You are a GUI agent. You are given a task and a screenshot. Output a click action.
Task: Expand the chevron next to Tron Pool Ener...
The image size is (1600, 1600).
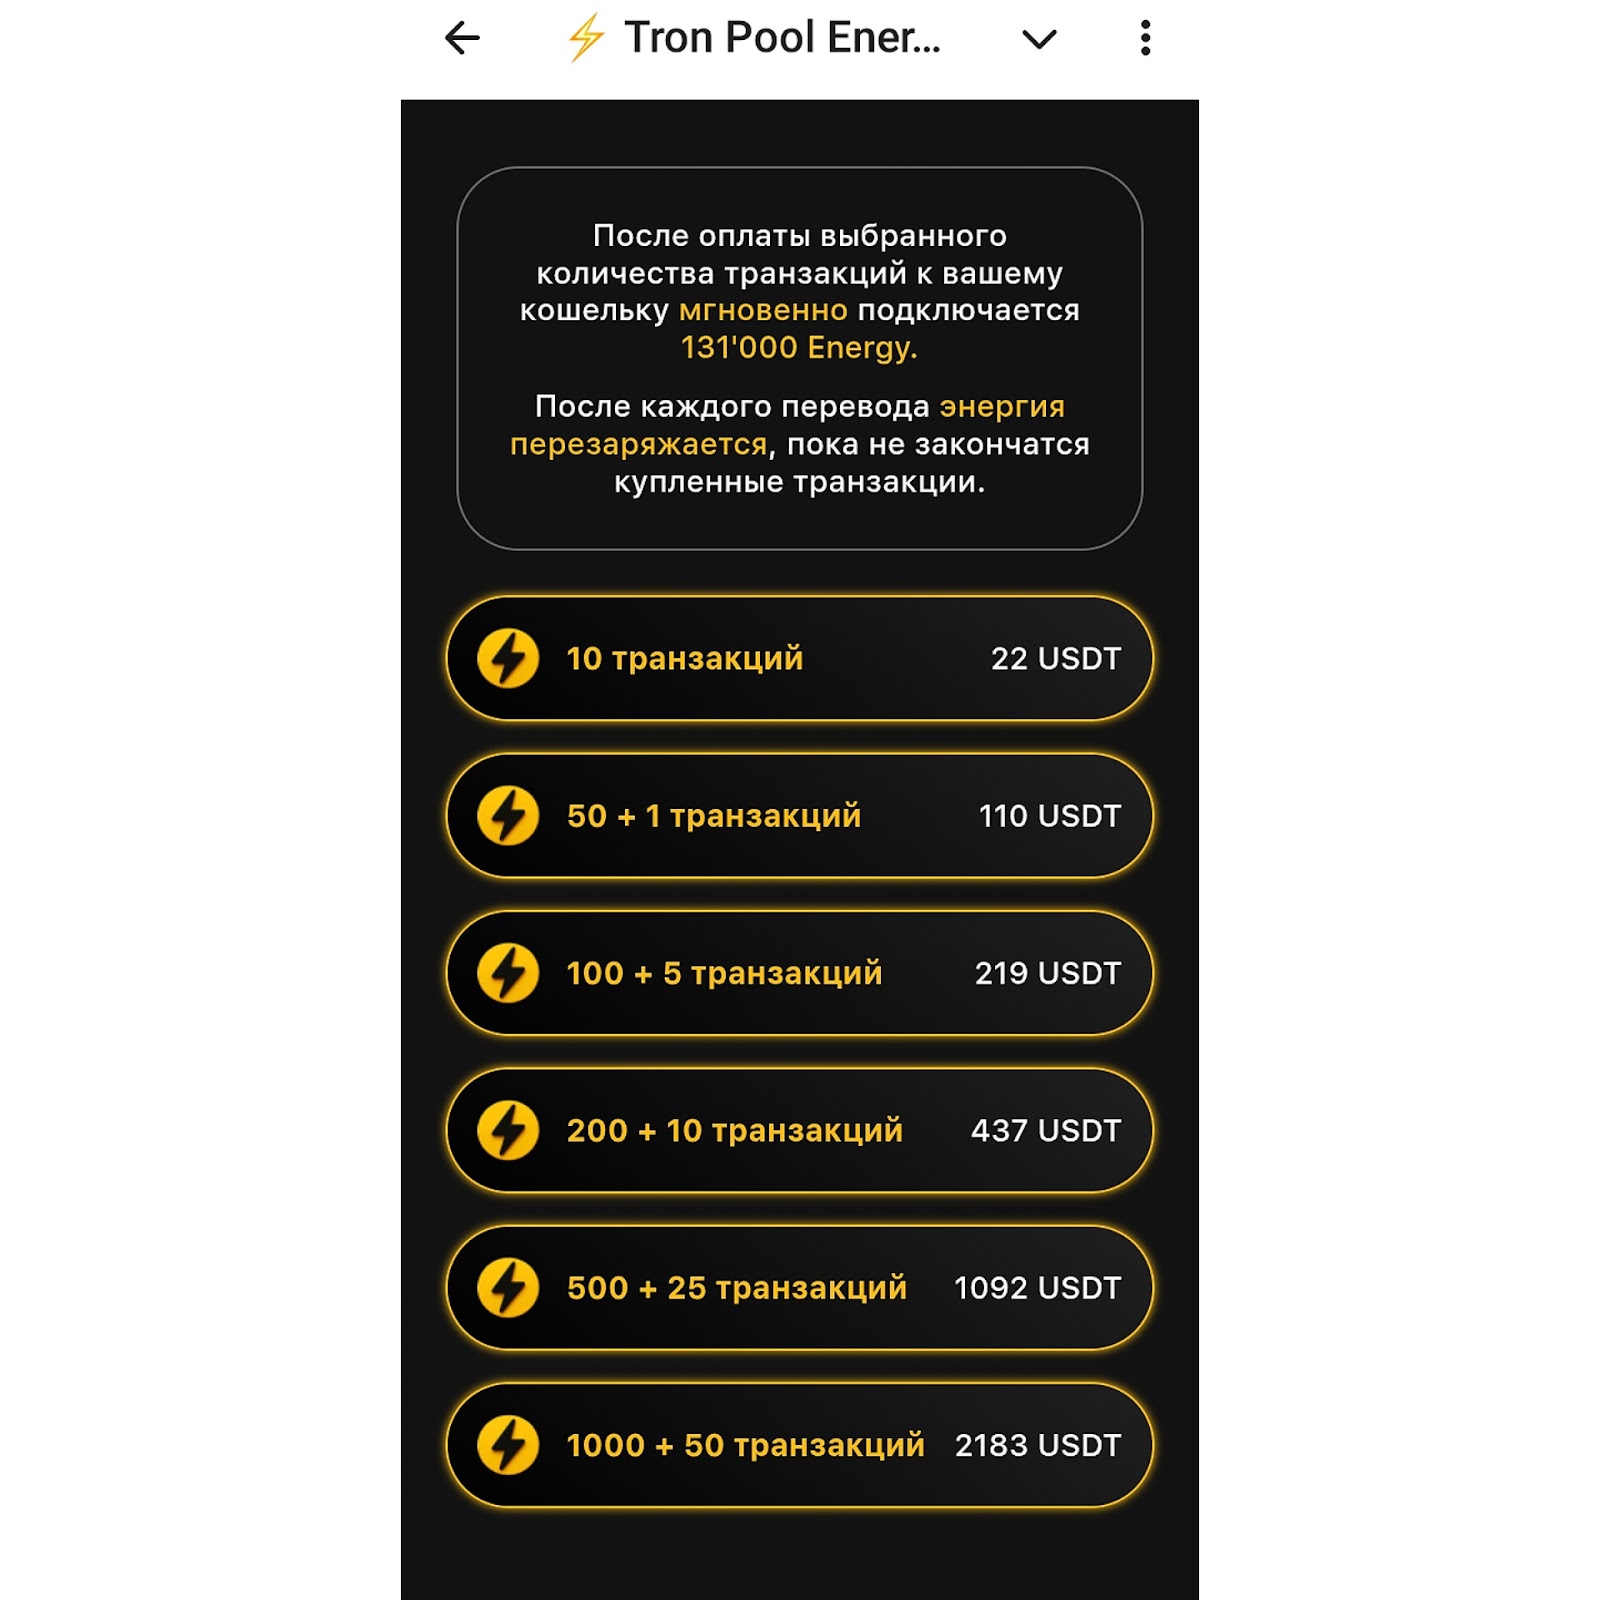(1040, 38)
